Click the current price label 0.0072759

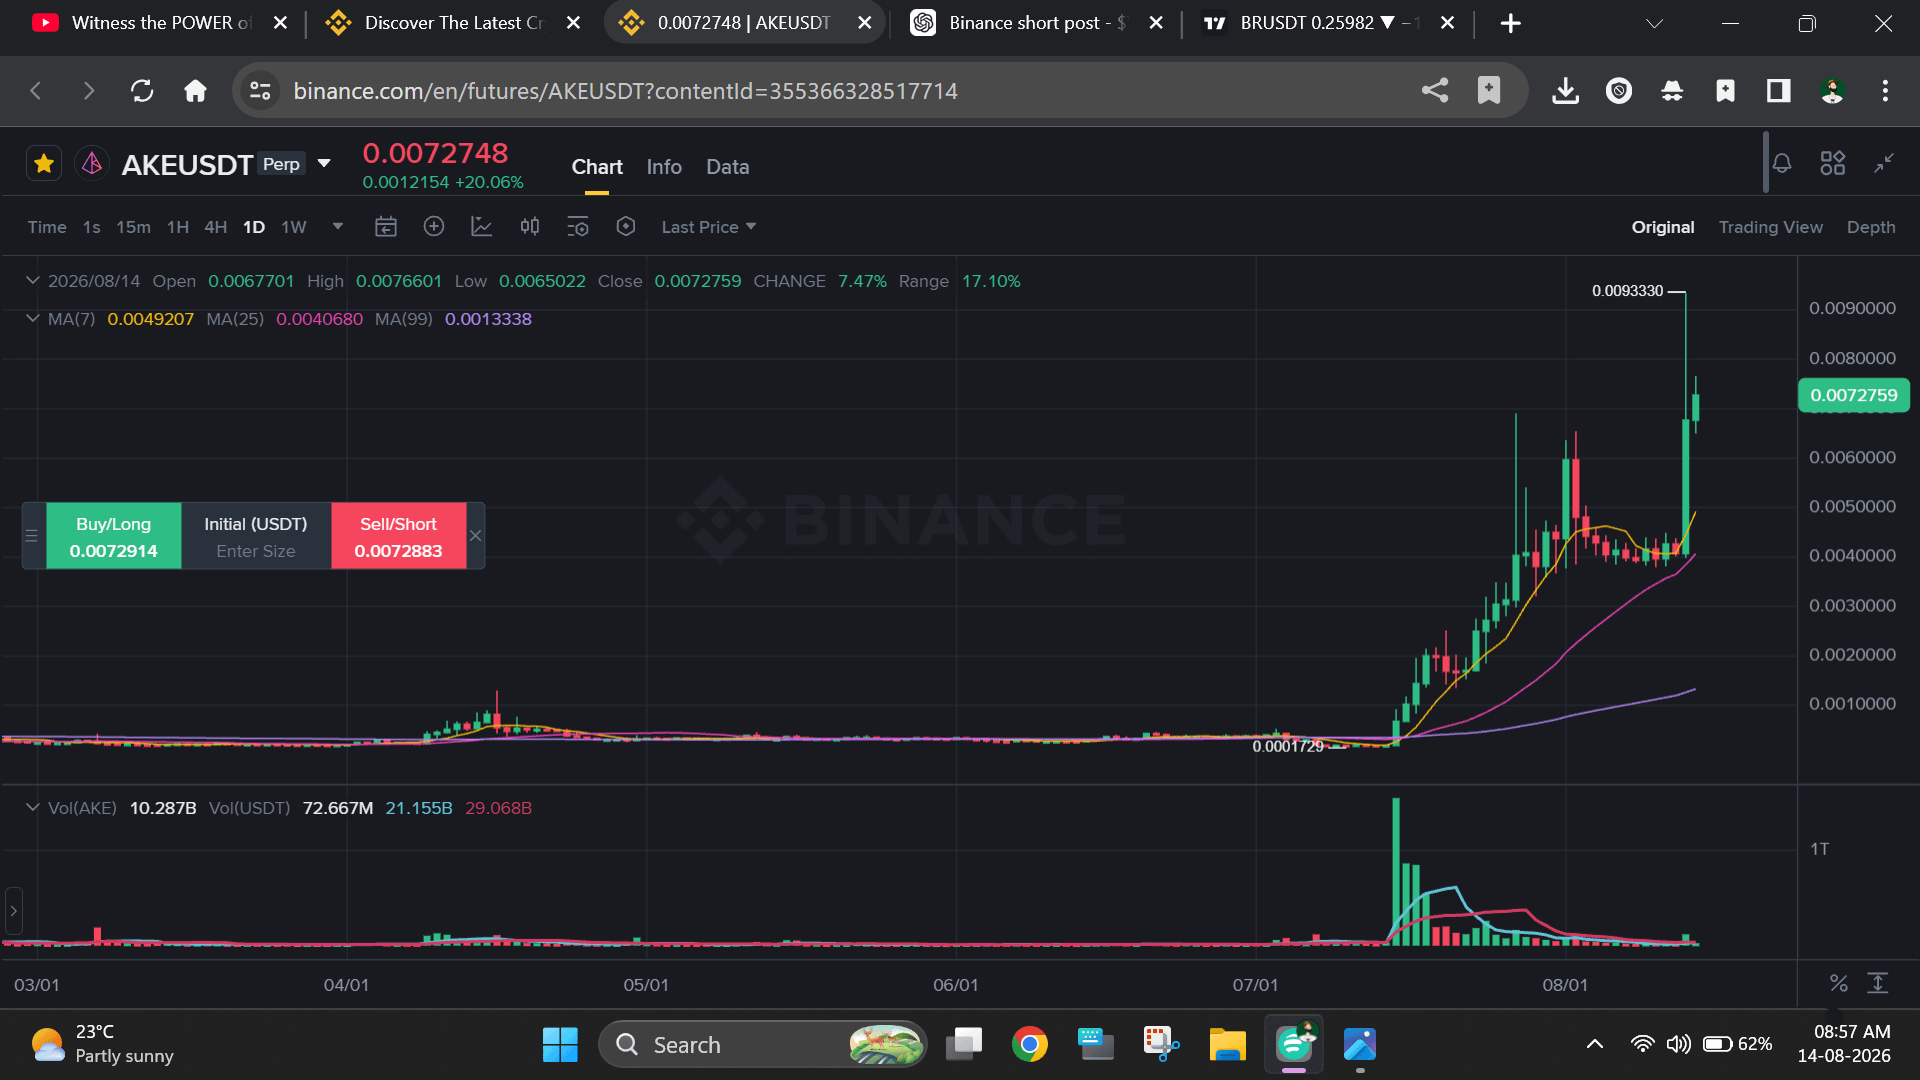click(x=1854, y=395)
